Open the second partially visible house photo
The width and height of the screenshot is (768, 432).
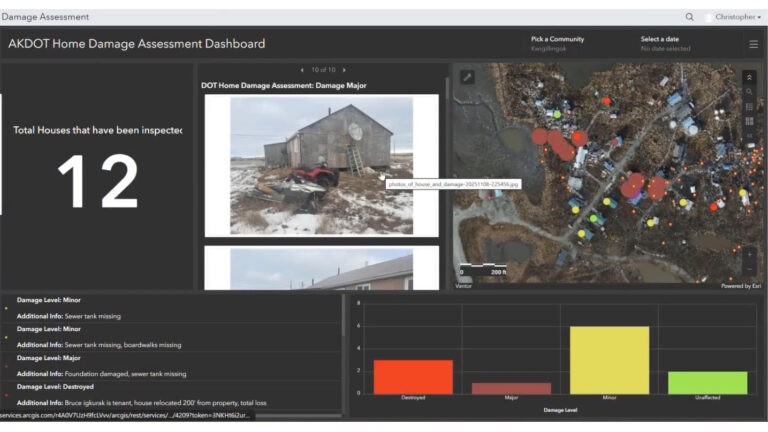click(x=321, y=269)
